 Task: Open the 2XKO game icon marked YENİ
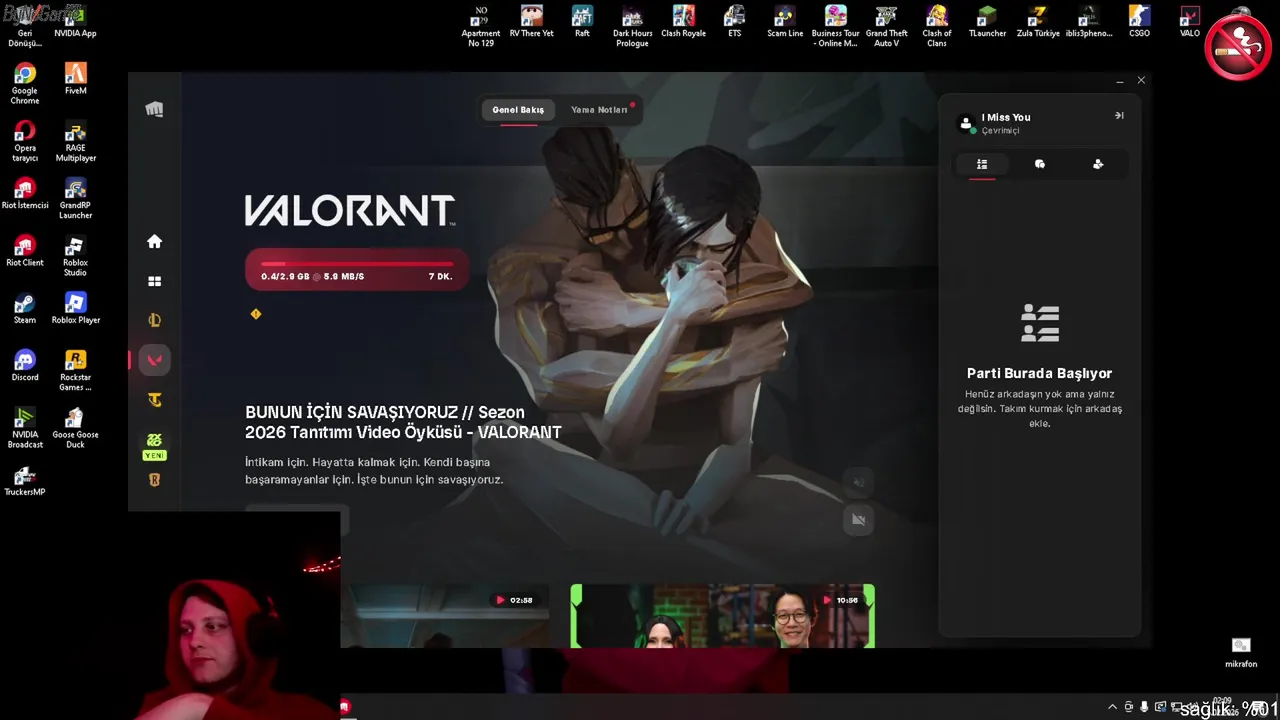[x=154, y=446]
